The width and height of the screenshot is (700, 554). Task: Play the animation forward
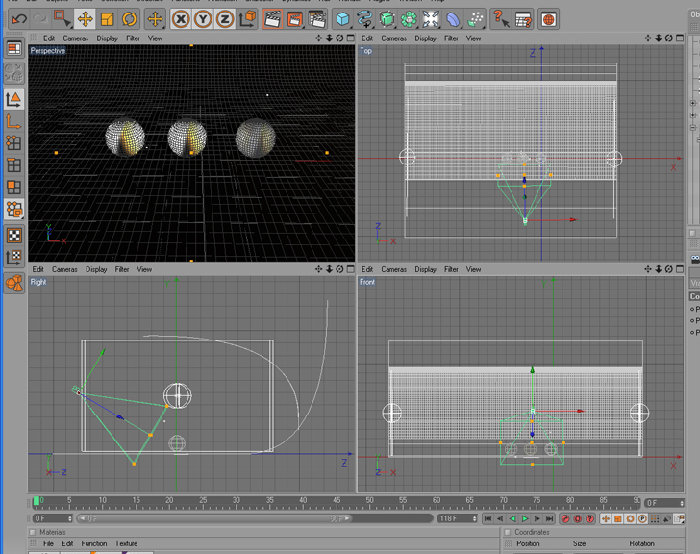click(x=525, y=518)
